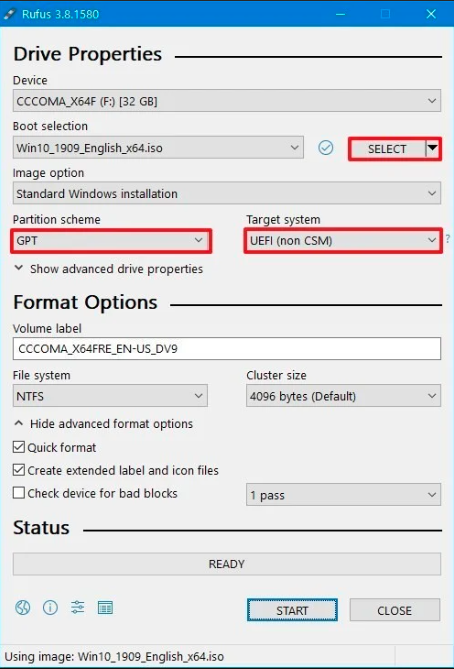The width and height of the screenshot is (454, 669).
Task: Click the Target system help question mark
Action: 448,239
